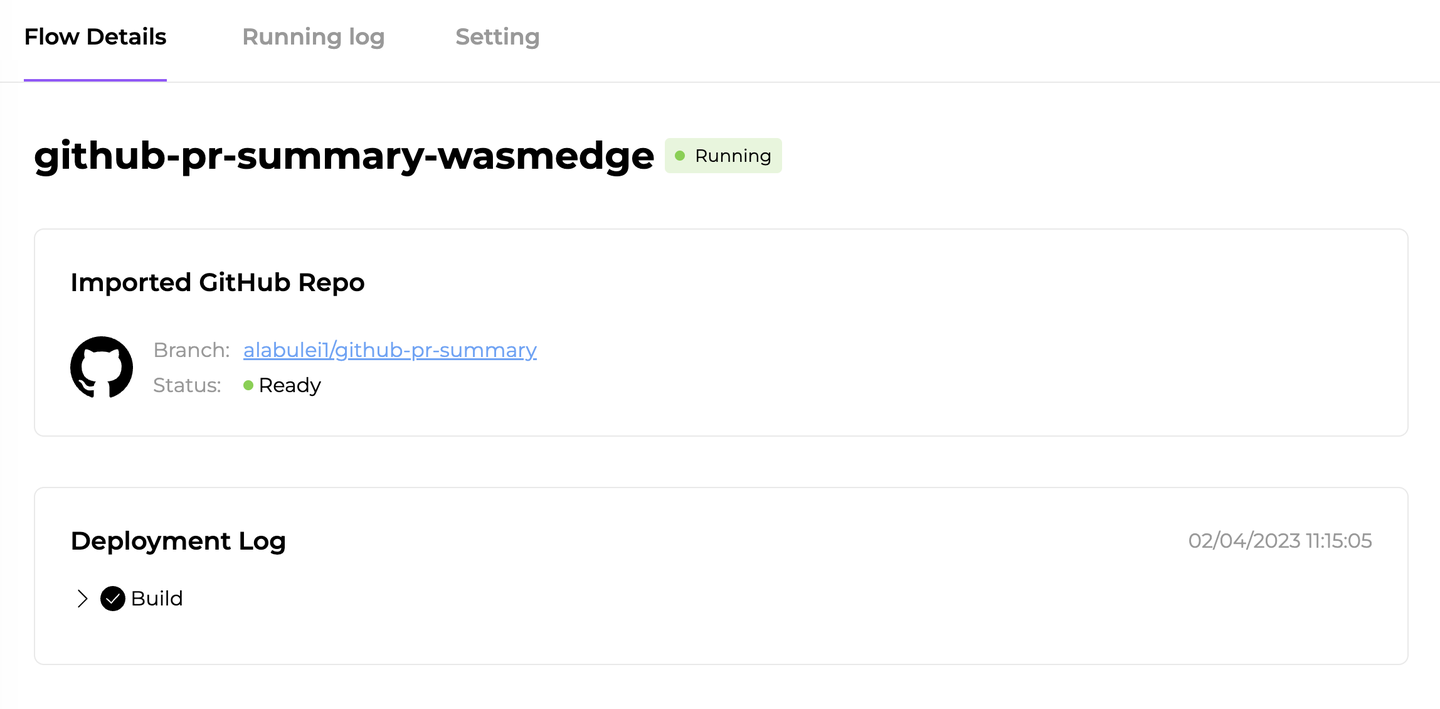
Task: Click the Status label
Action: 187,385
